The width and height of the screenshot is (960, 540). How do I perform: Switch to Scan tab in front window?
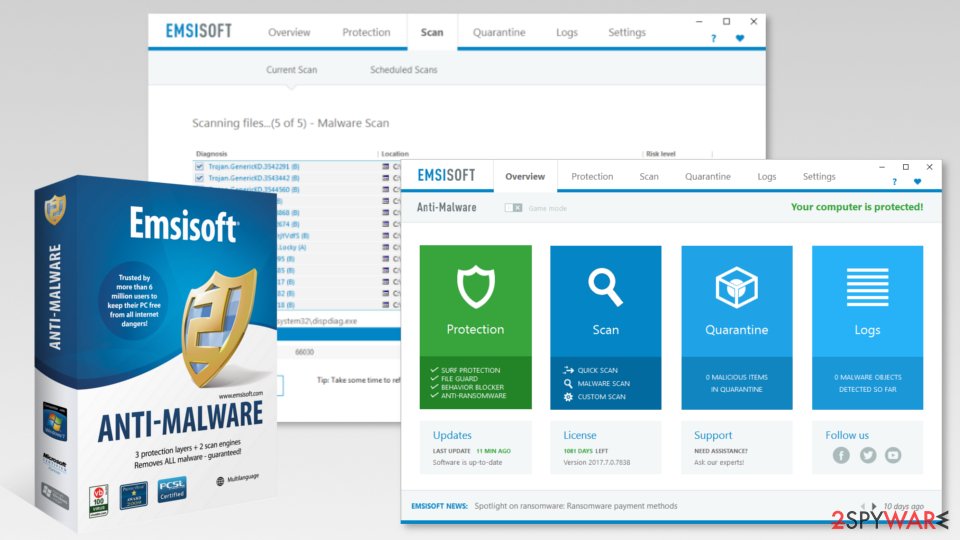(x=649, y=176)
